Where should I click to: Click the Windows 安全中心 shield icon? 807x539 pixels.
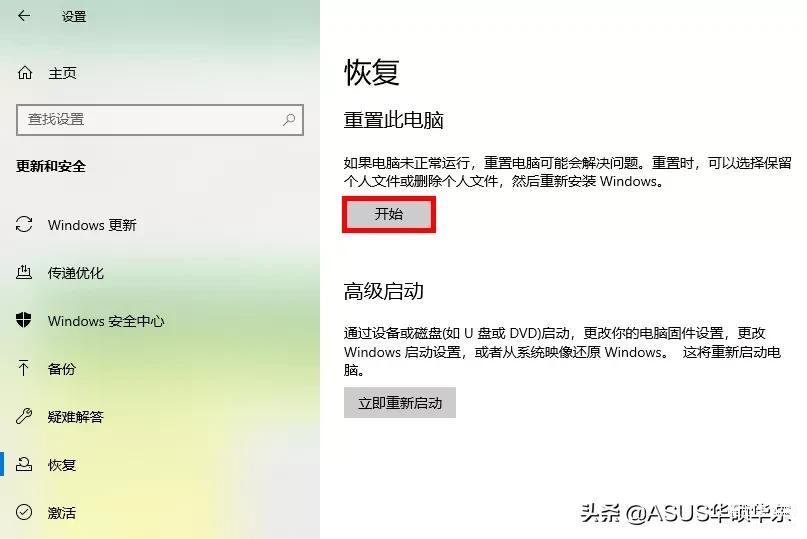(x=24, y=320)
